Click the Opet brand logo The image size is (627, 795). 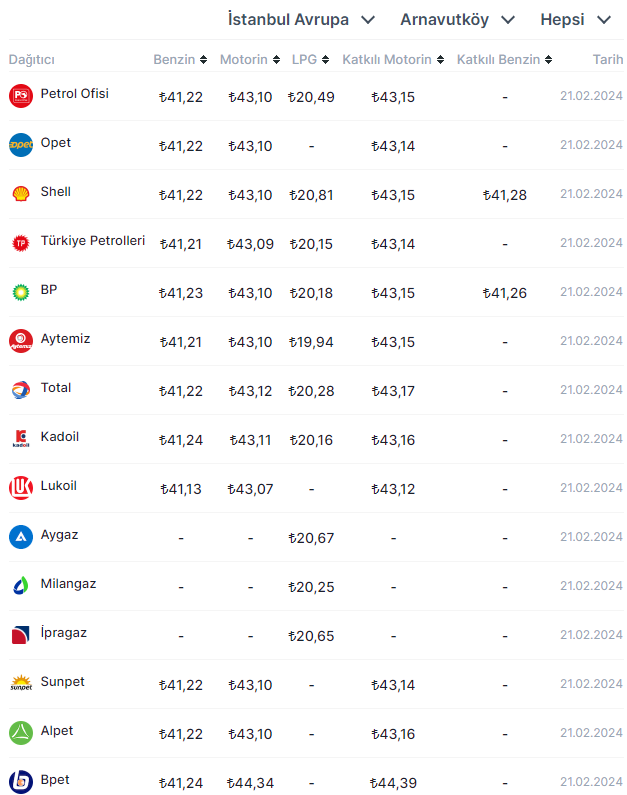[x=21, y=145]
